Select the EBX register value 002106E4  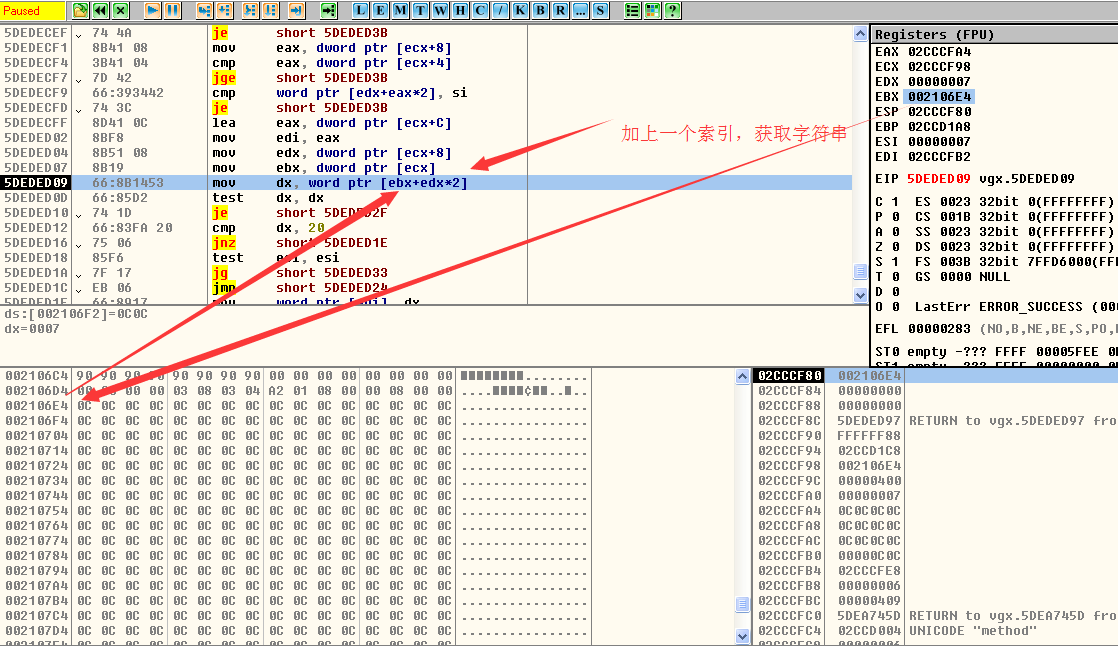point(939,97)
